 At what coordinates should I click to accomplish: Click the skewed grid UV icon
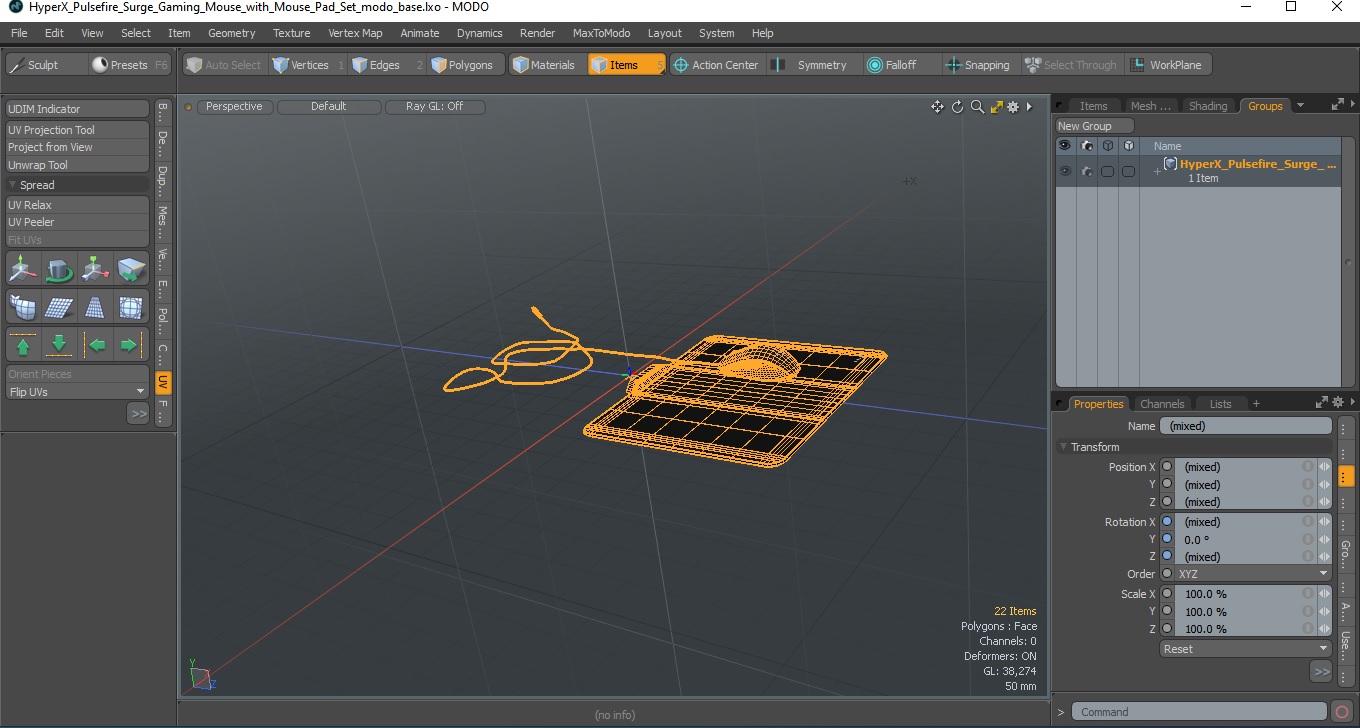coord(59,307)
